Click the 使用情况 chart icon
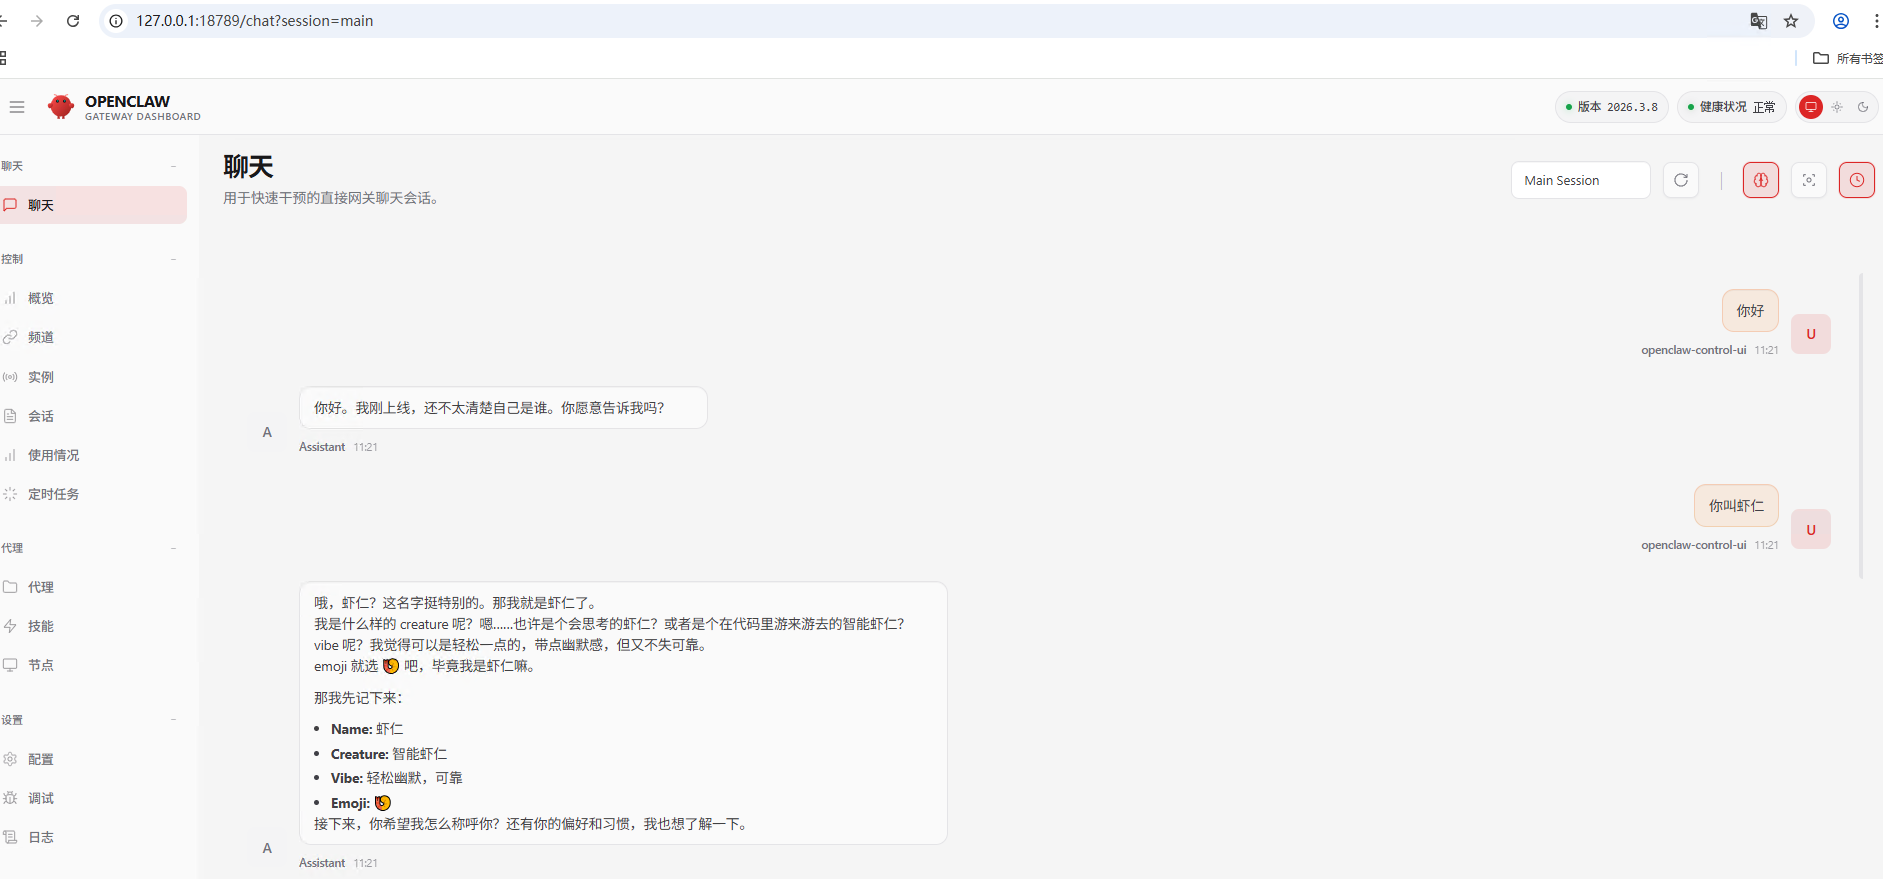This screenshot has height=879, width=1883. point(10,455)
